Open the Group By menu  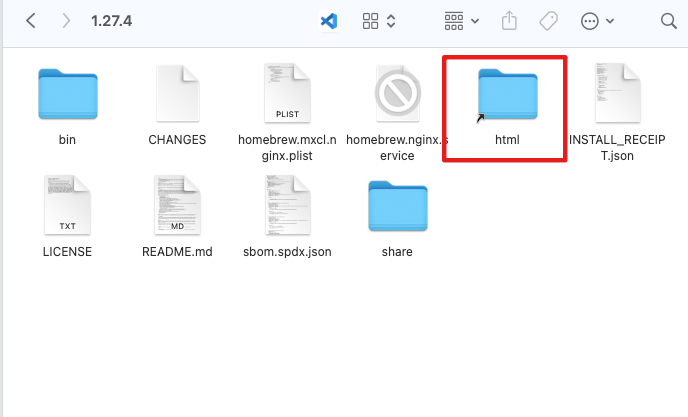click(x=461, y=21)
